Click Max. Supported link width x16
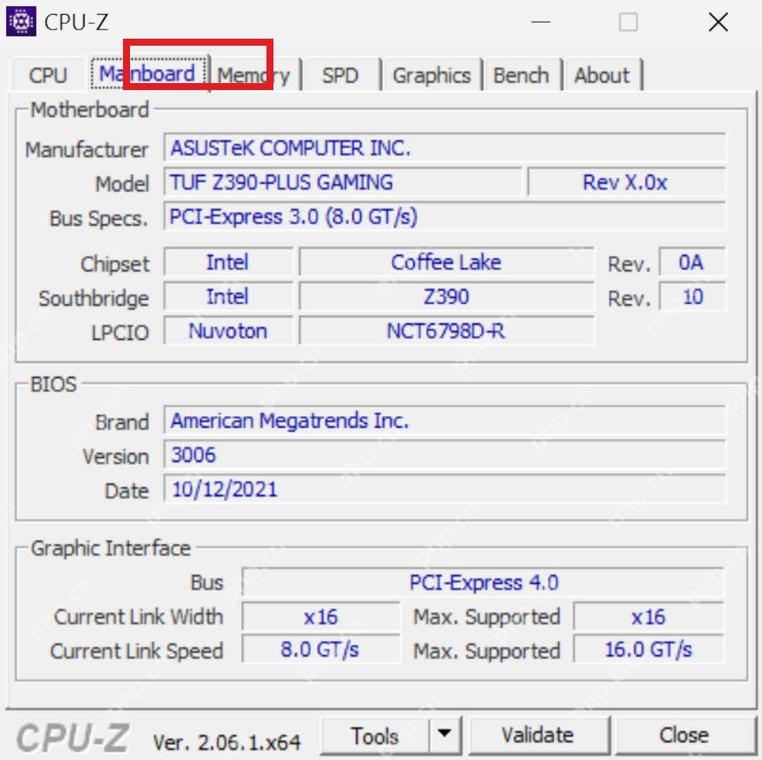The width and height of the screenshot is (762, 760). 649,617
